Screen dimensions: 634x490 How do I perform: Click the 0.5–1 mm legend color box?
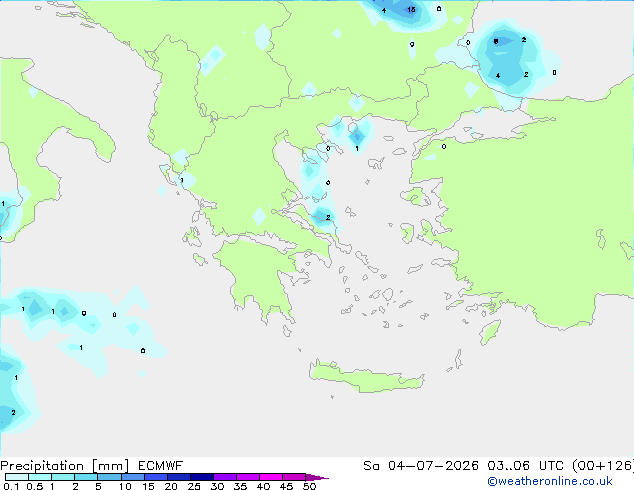[40, 477]
